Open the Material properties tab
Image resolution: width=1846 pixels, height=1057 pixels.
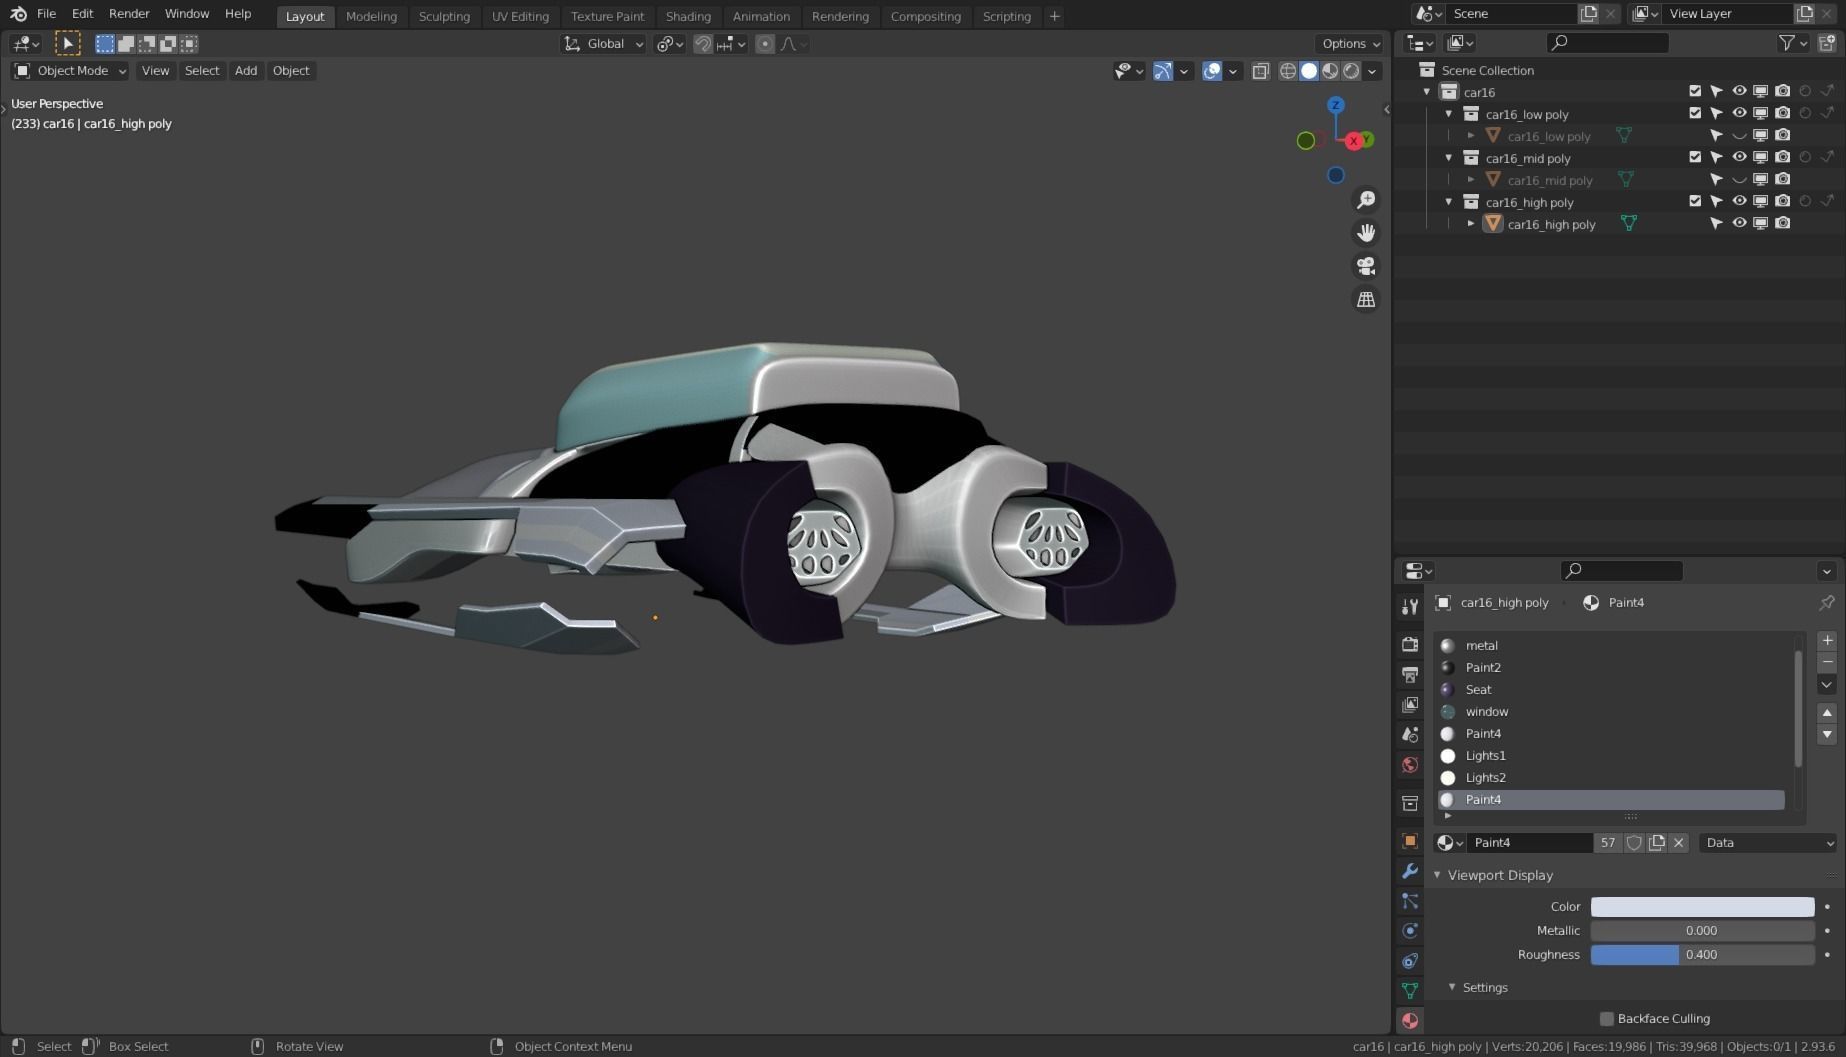click(x=1410, y=1020)
